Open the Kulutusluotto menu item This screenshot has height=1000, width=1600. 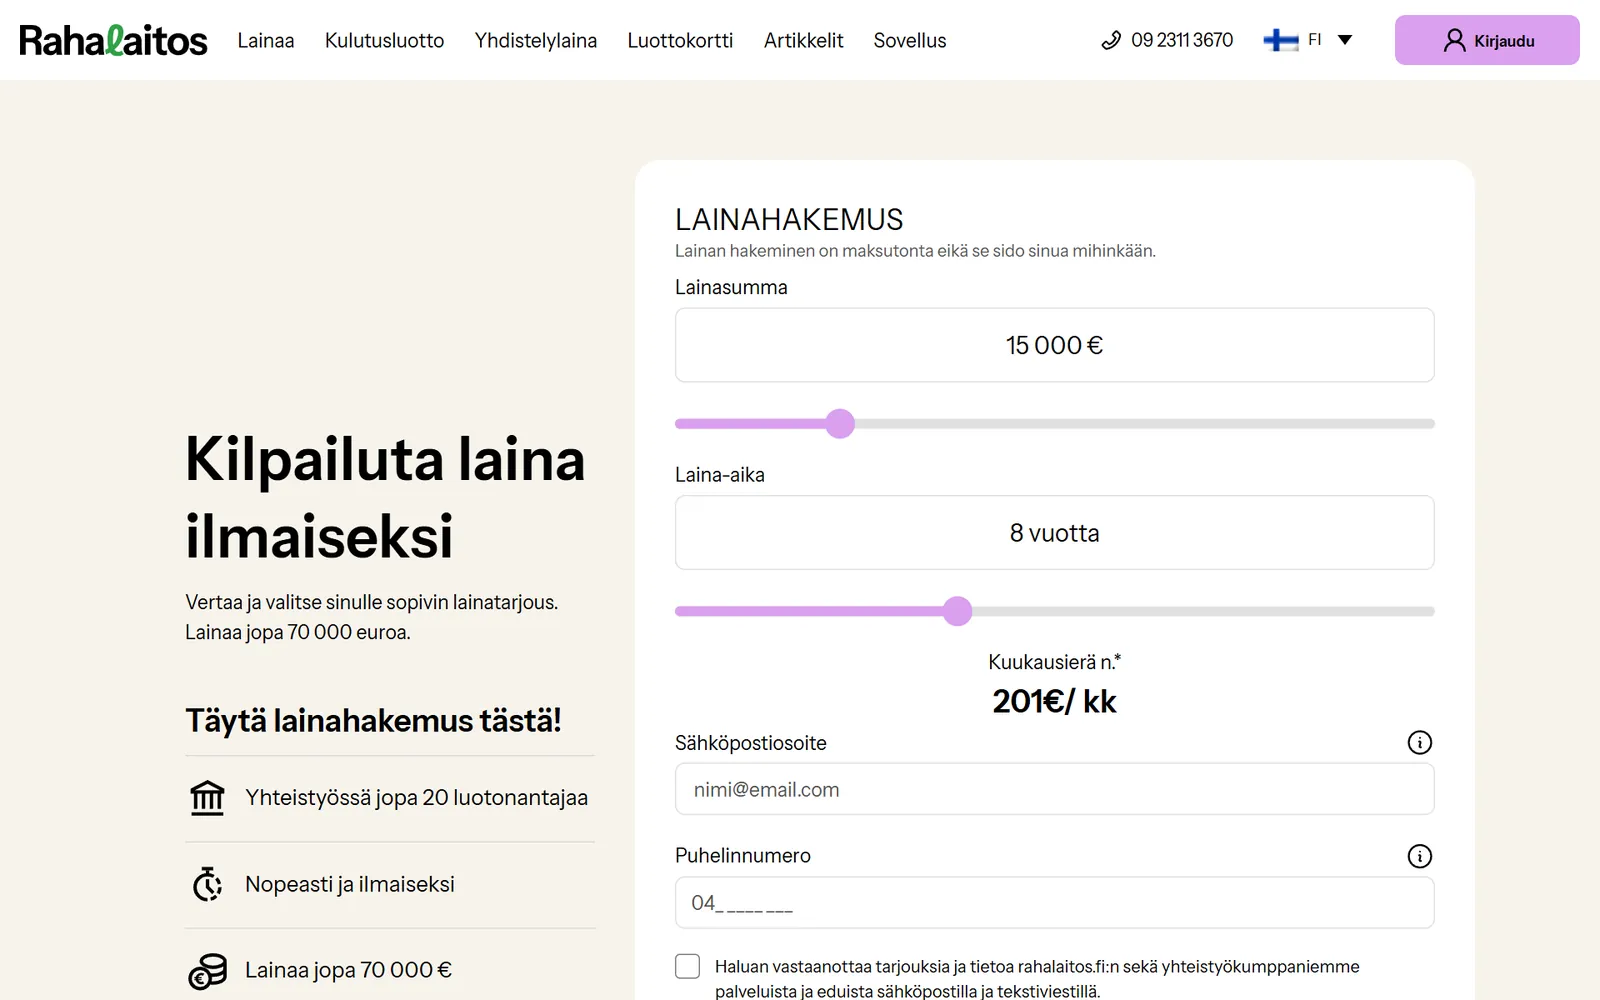[x=385, y=40]
